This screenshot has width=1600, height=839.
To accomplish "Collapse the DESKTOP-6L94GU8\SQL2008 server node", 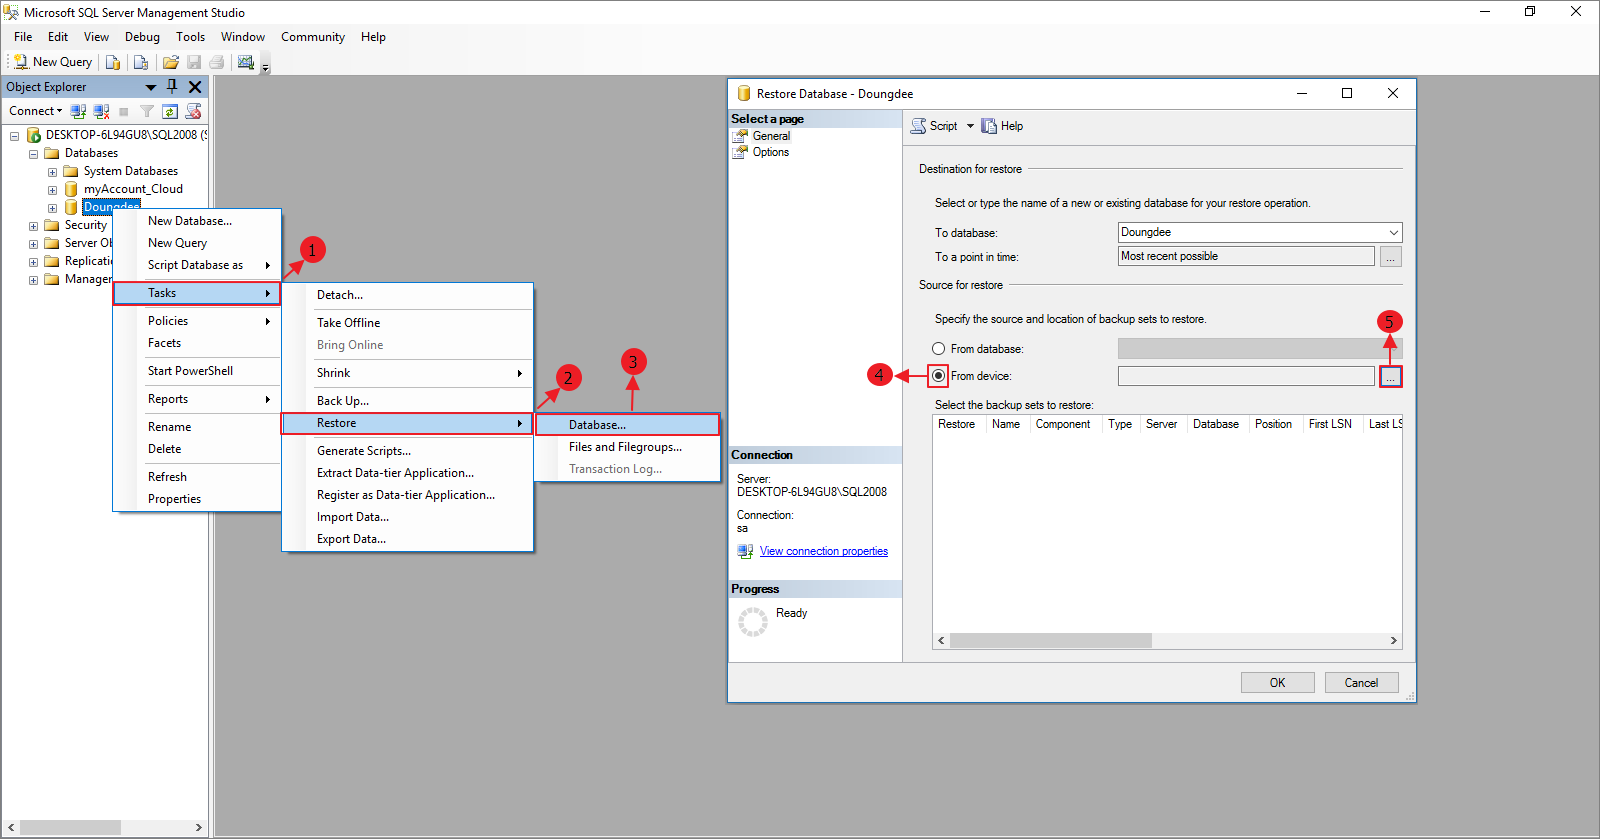I will [14, 136].
